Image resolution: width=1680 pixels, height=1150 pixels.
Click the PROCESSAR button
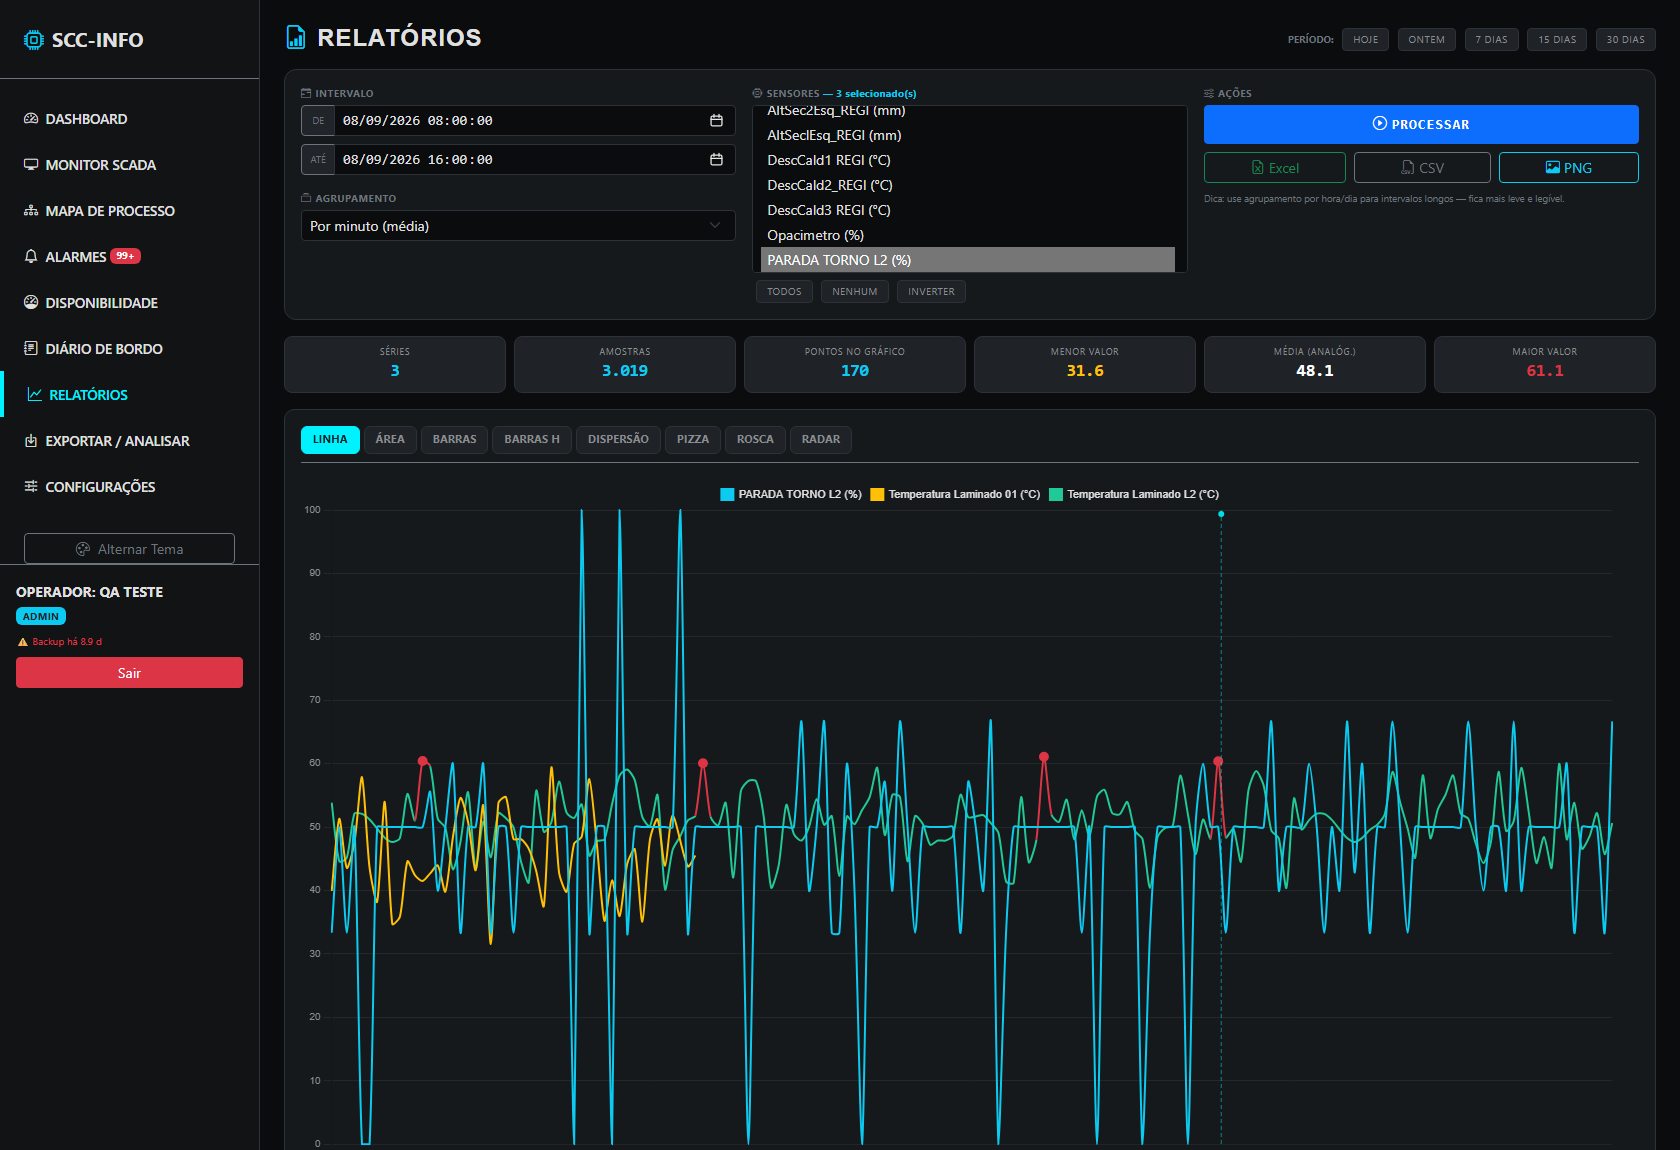click(x=1421, y=124)
